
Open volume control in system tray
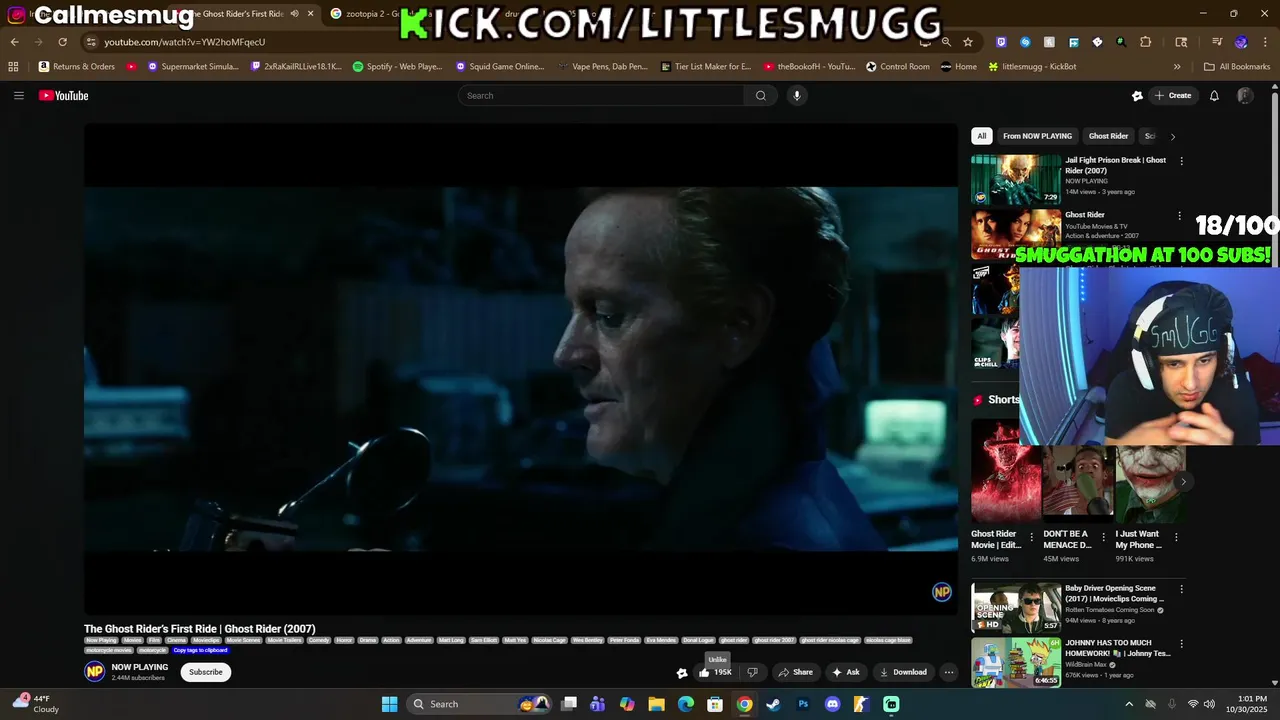(x=1209, y=704)
